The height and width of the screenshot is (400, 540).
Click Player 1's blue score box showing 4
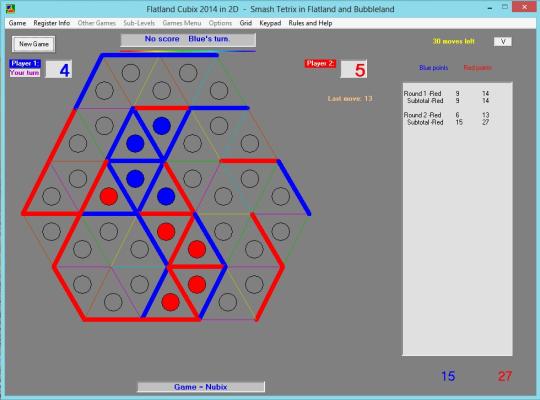click(x=59, y=70)
